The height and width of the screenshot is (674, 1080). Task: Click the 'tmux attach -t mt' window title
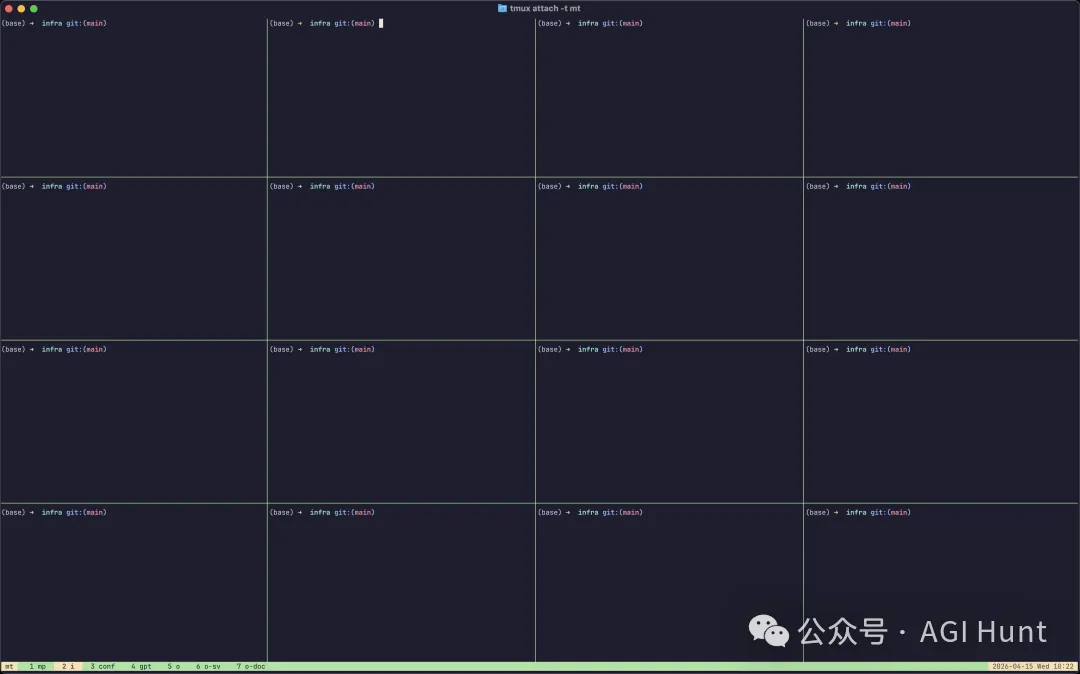[x=545, y=8]
